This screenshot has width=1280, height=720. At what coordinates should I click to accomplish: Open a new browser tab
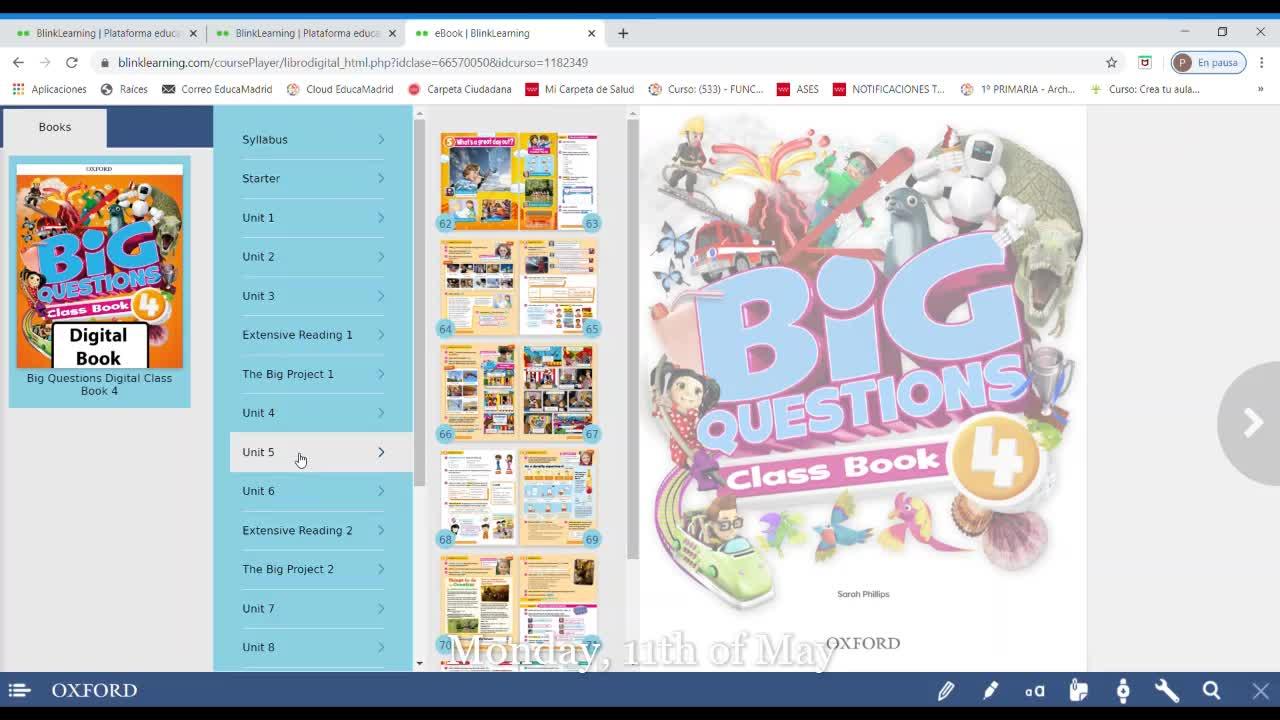tap(623, 33)
